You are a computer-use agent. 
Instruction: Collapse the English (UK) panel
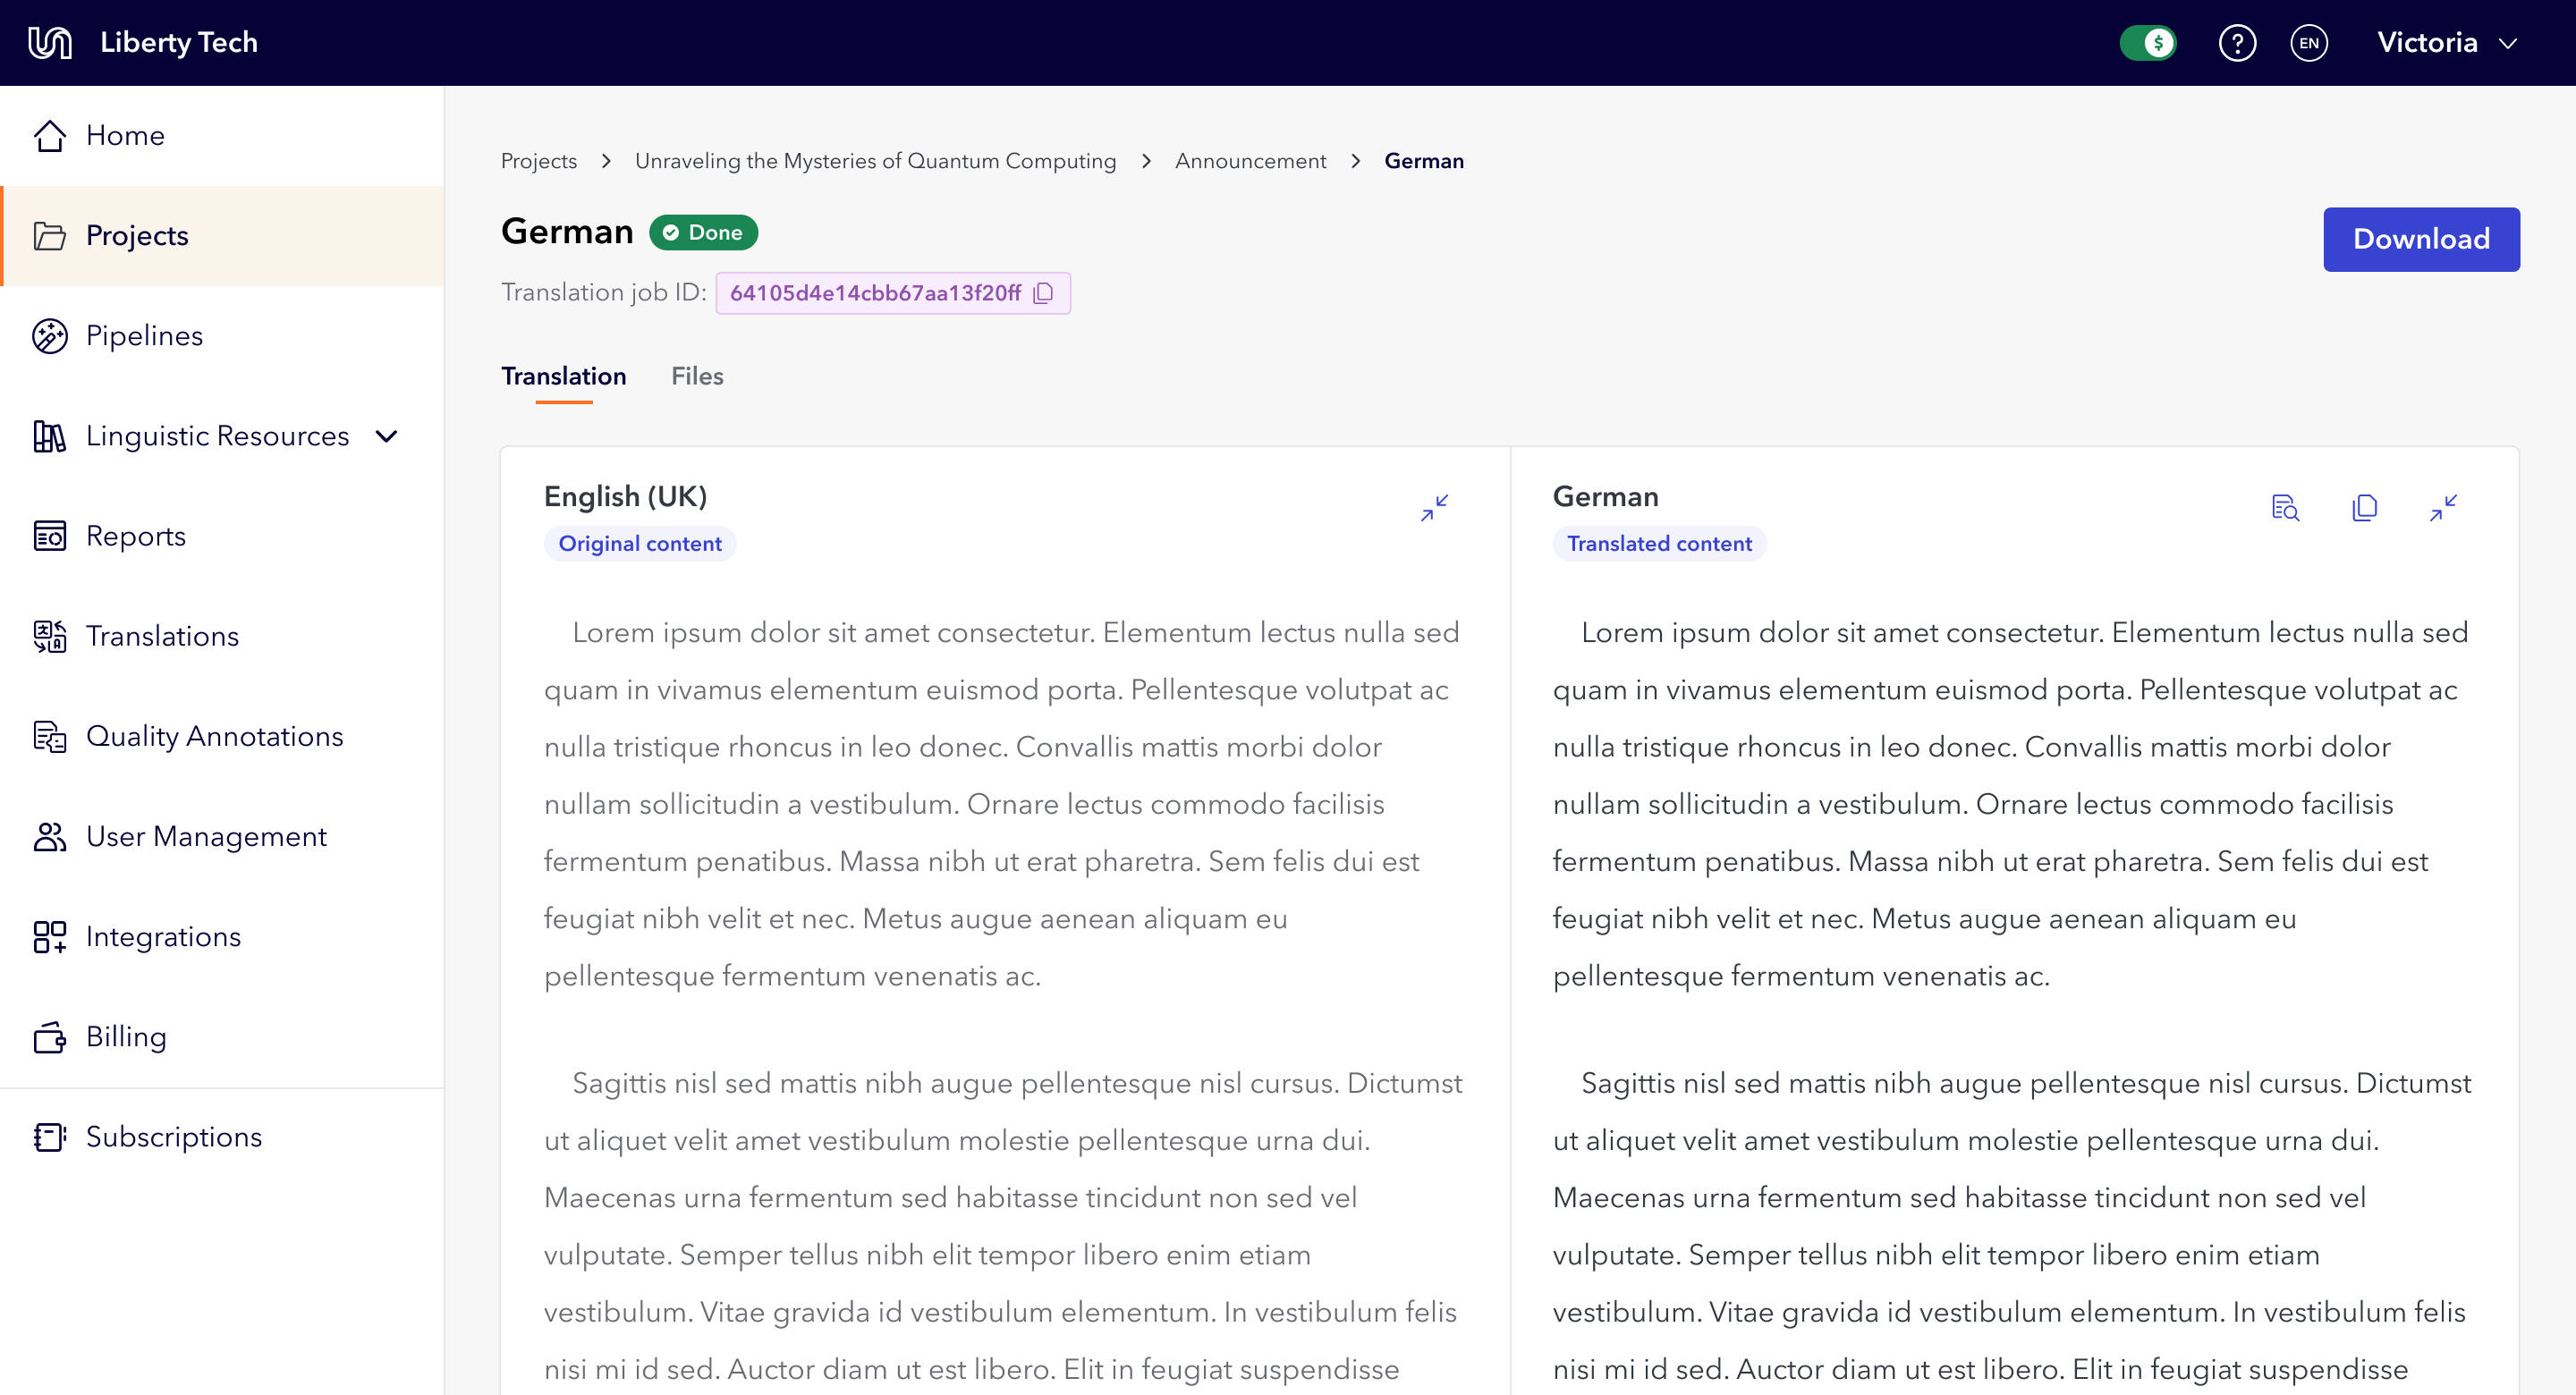click(x=1434, y=508)
